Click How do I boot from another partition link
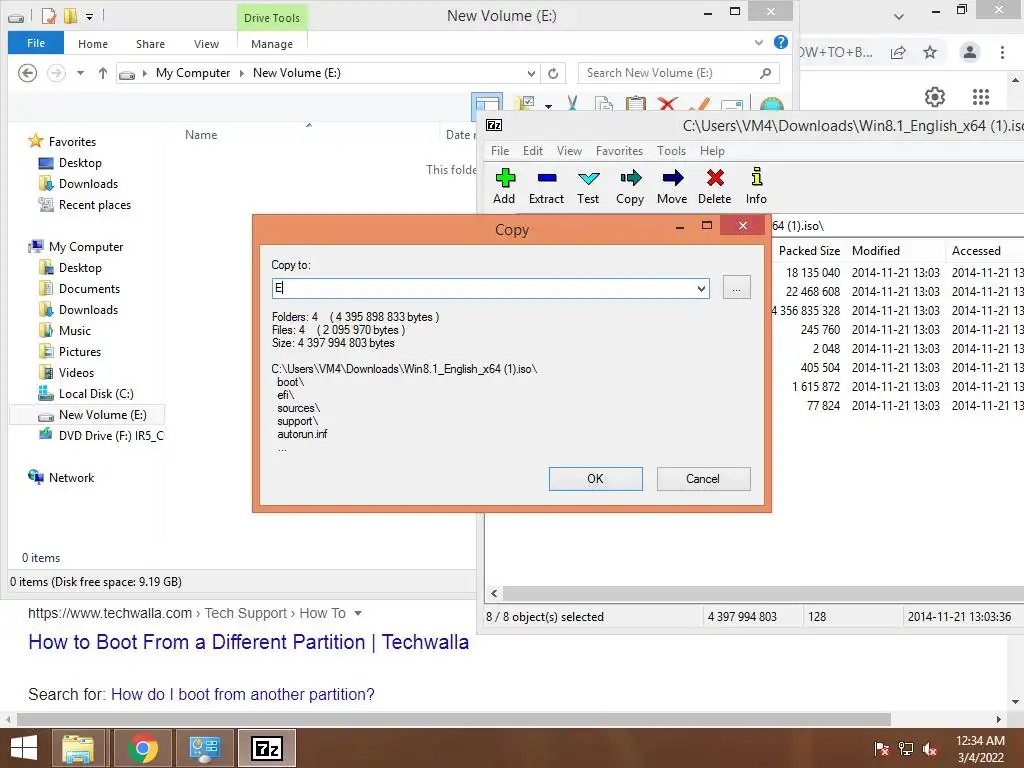This screenshot has height=768, width=1024. click(242, 694)
